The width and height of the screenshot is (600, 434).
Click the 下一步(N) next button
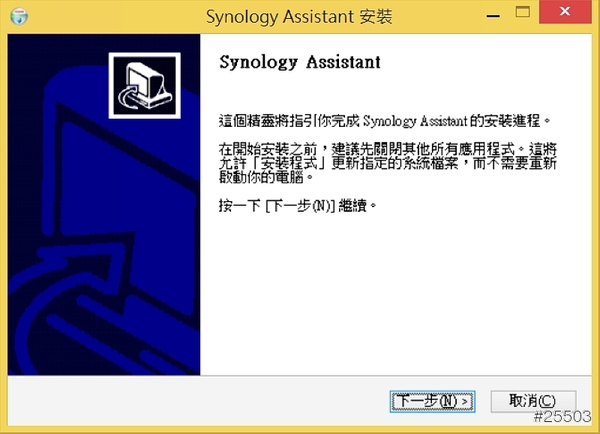point(432,401)
